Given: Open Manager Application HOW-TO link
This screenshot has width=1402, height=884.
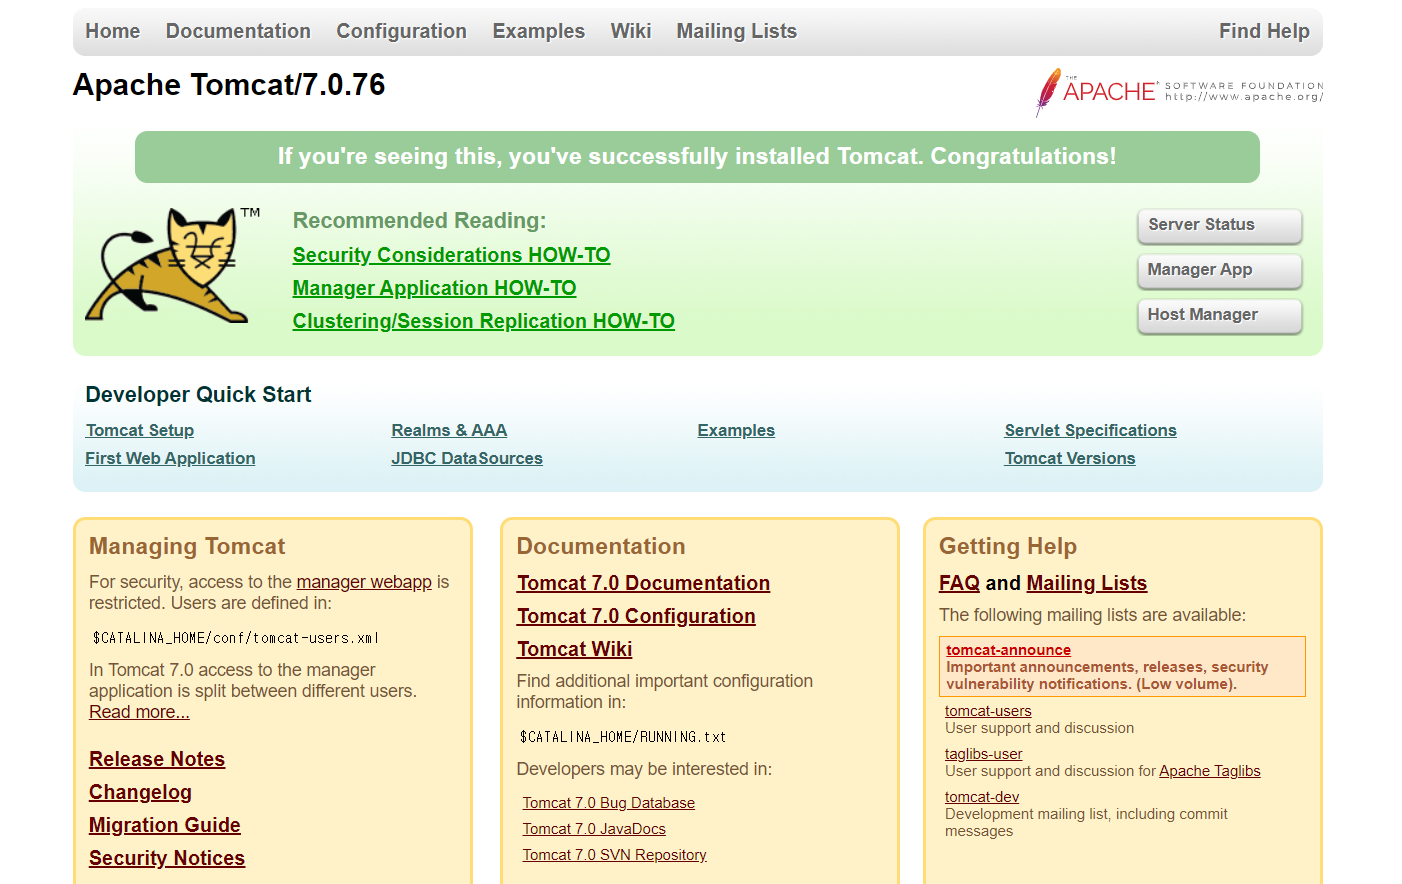Looking at the screenshot, I should [x=434, y=288].
